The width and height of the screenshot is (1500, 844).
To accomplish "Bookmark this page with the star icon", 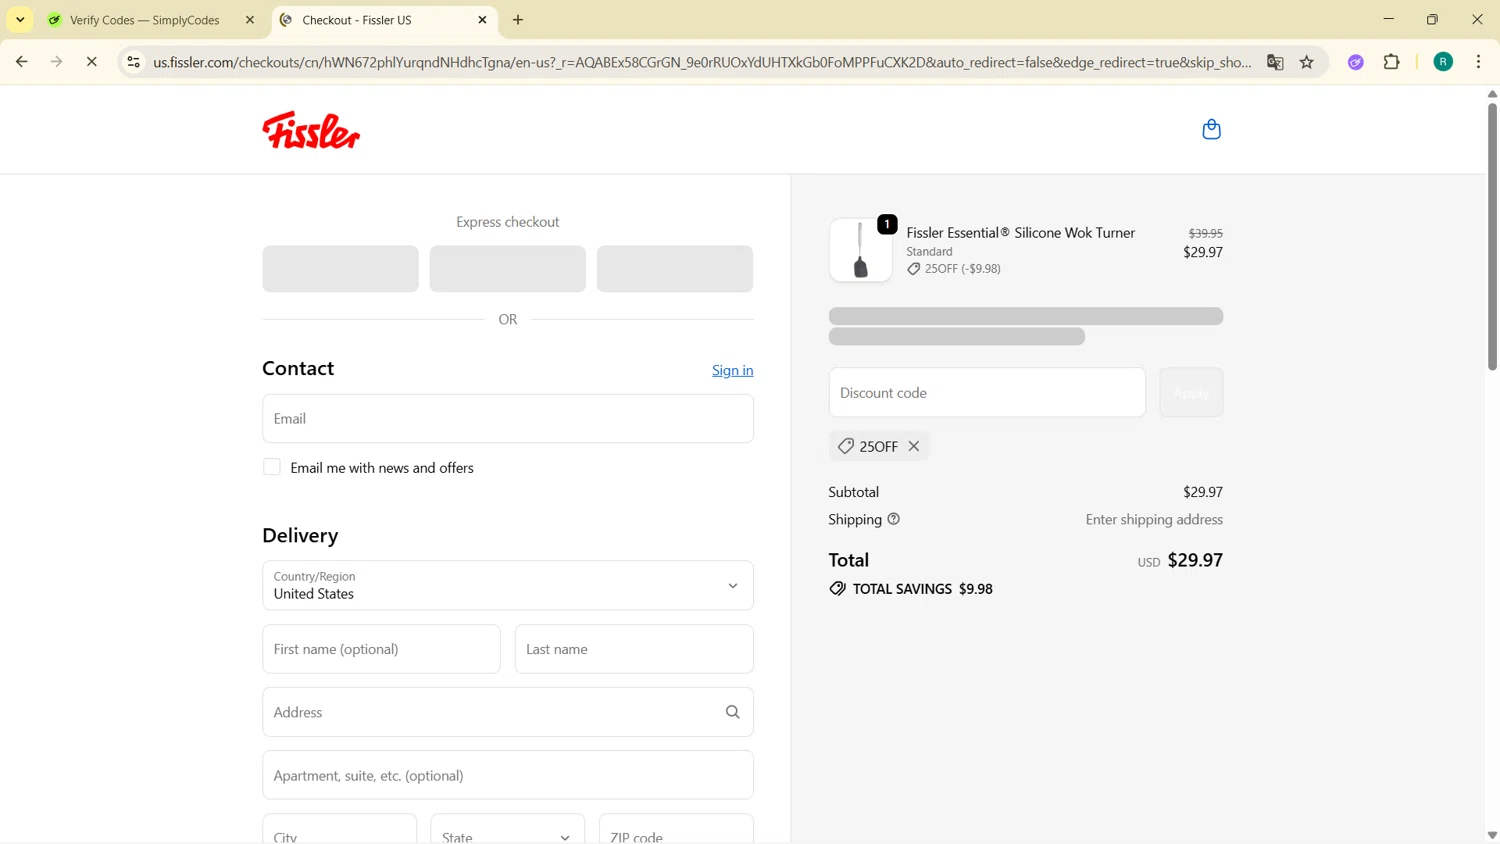I will (1307, 62).
